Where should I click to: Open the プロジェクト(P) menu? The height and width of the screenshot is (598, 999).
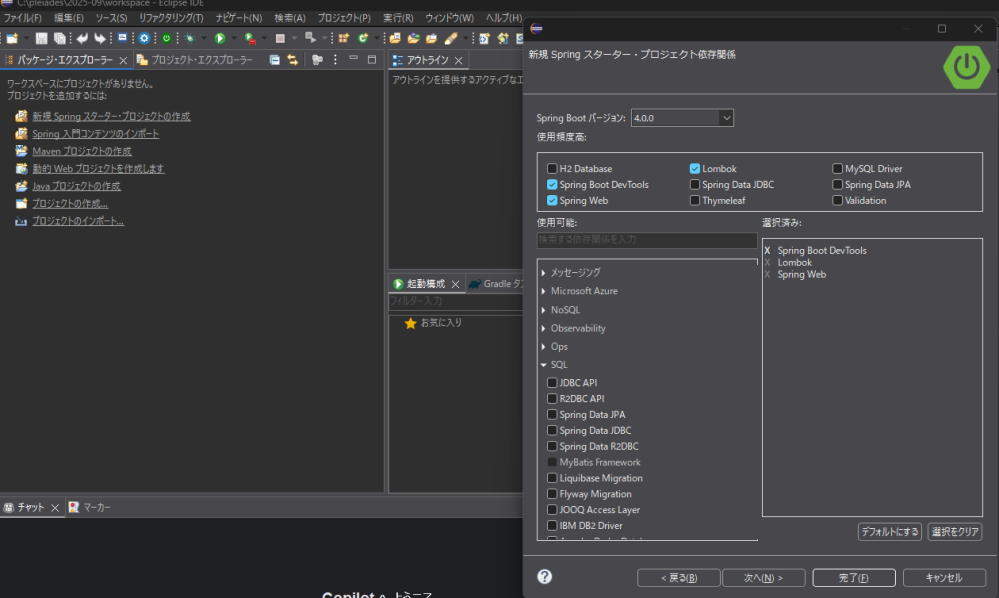343,18
